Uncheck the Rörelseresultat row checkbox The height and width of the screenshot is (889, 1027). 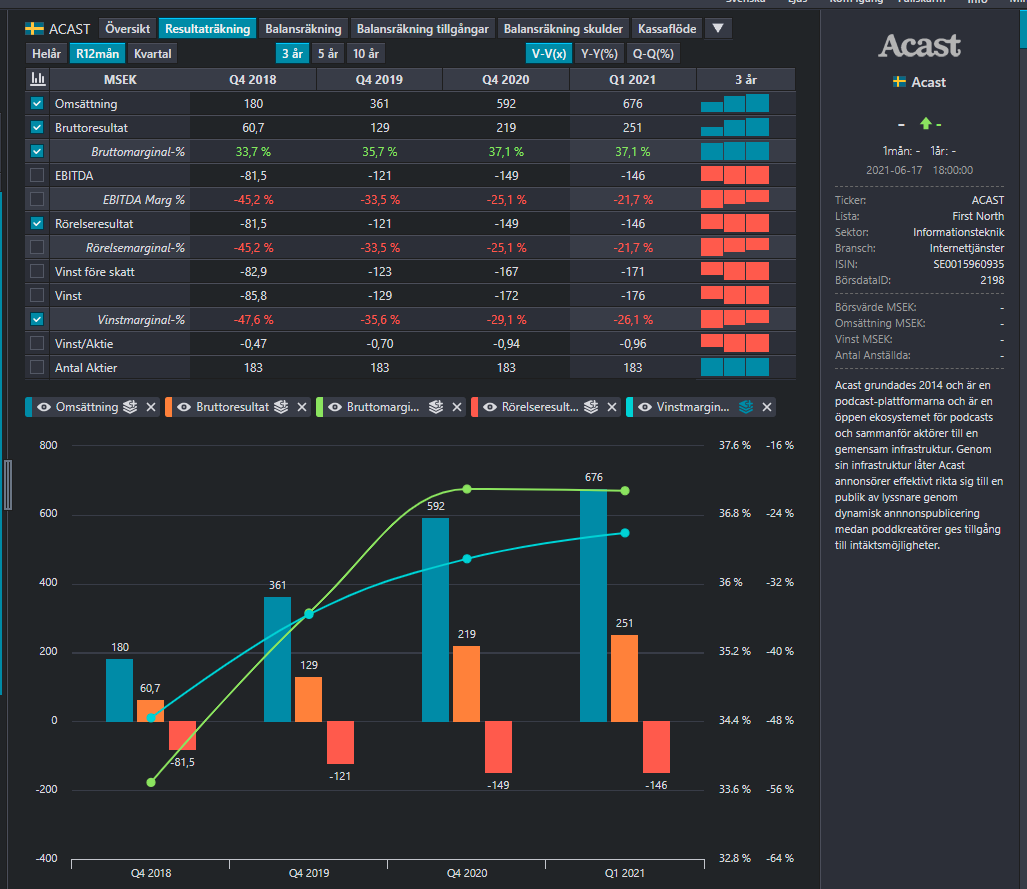(x=37, y=223)
